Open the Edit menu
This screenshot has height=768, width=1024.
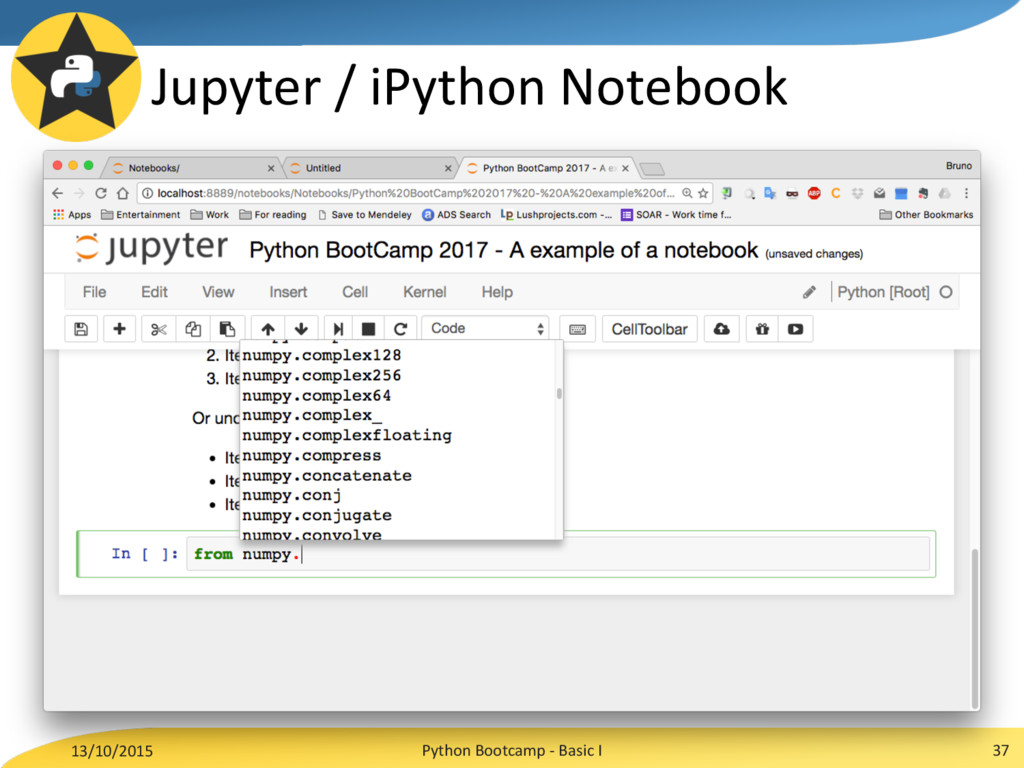click(154, 292)
